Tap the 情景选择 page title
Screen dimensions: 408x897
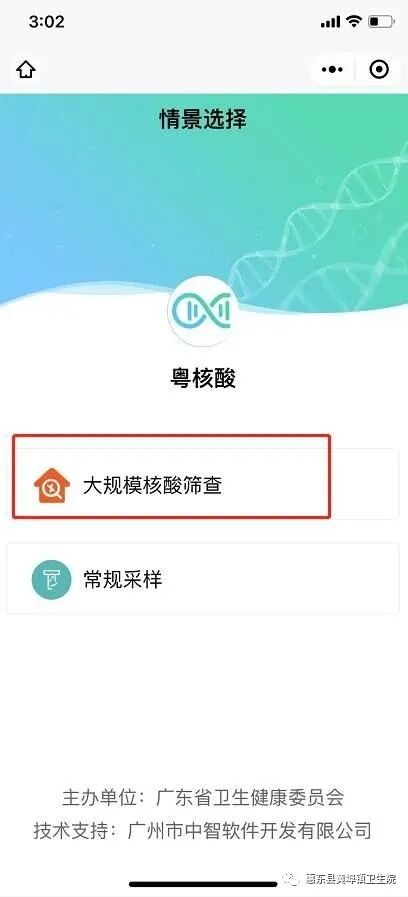203,120
